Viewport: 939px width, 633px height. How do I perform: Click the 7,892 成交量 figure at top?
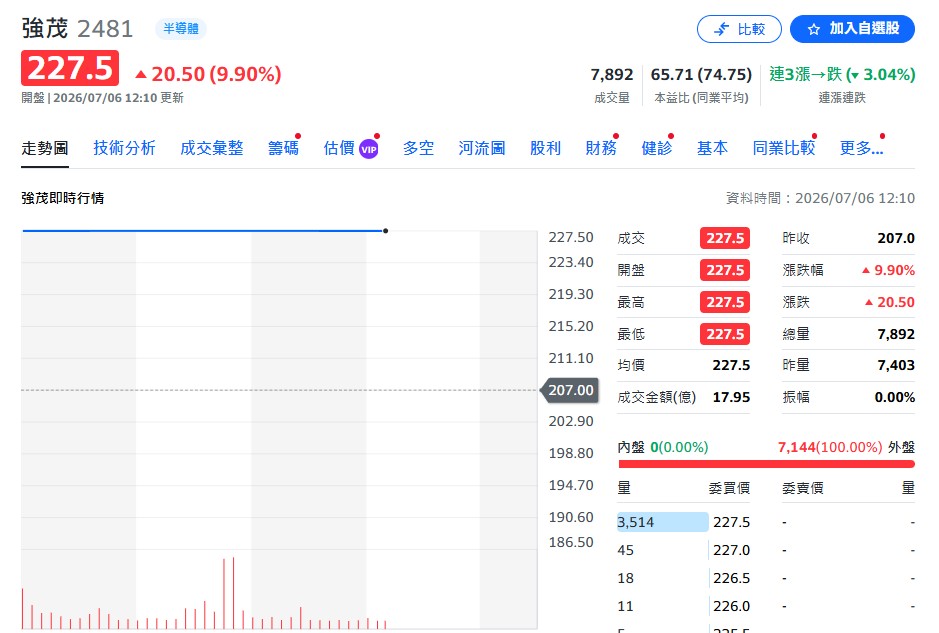tap(611, 74)
